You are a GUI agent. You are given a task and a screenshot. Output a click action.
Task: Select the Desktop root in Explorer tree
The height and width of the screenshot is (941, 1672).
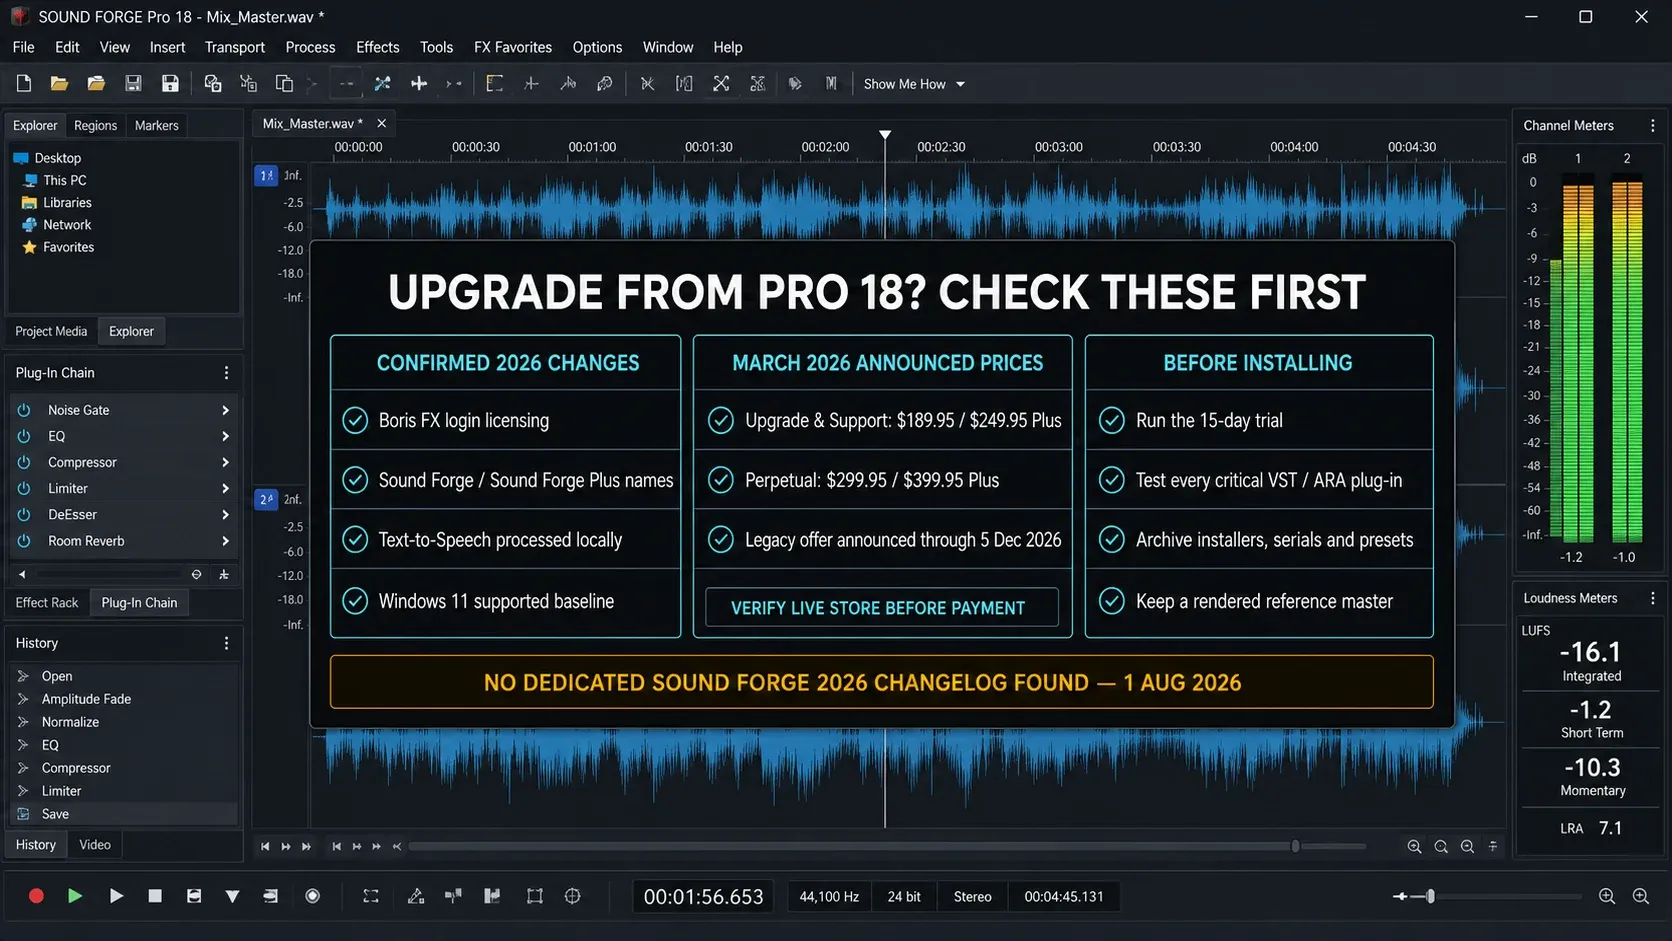[47, 158]
